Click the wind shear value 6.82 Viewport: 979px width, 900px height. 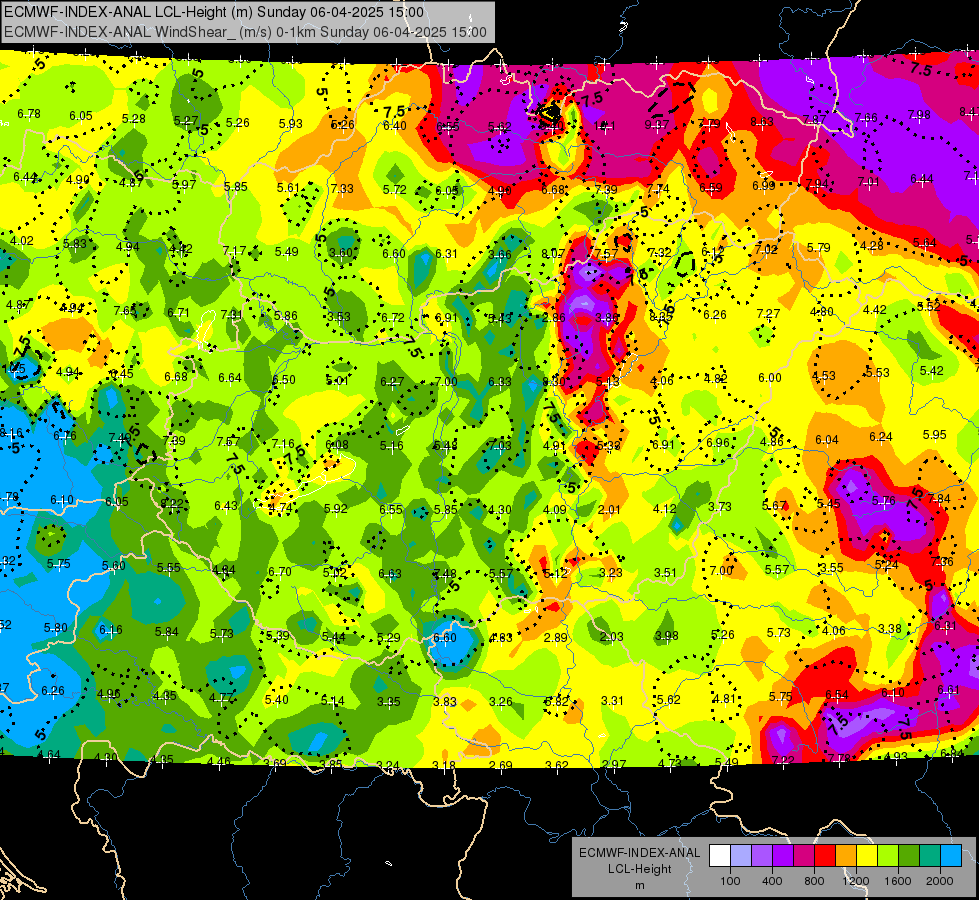(556, 702)
